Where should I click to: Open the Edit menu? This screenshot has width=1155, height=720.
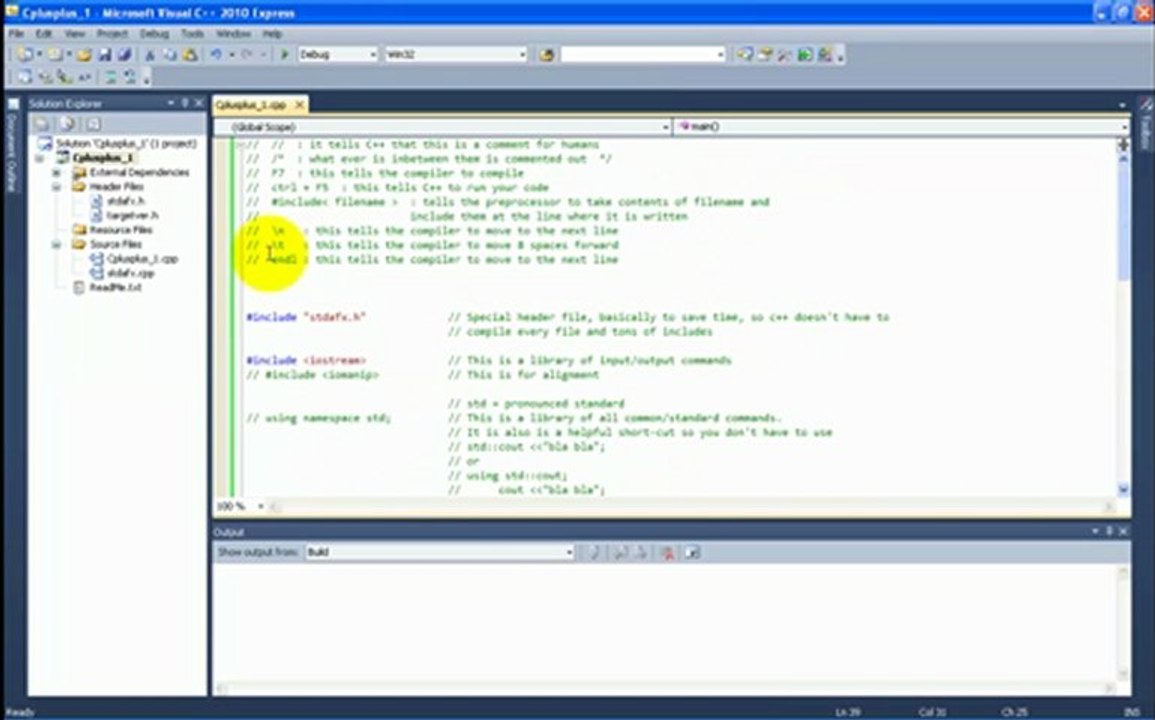44,34
